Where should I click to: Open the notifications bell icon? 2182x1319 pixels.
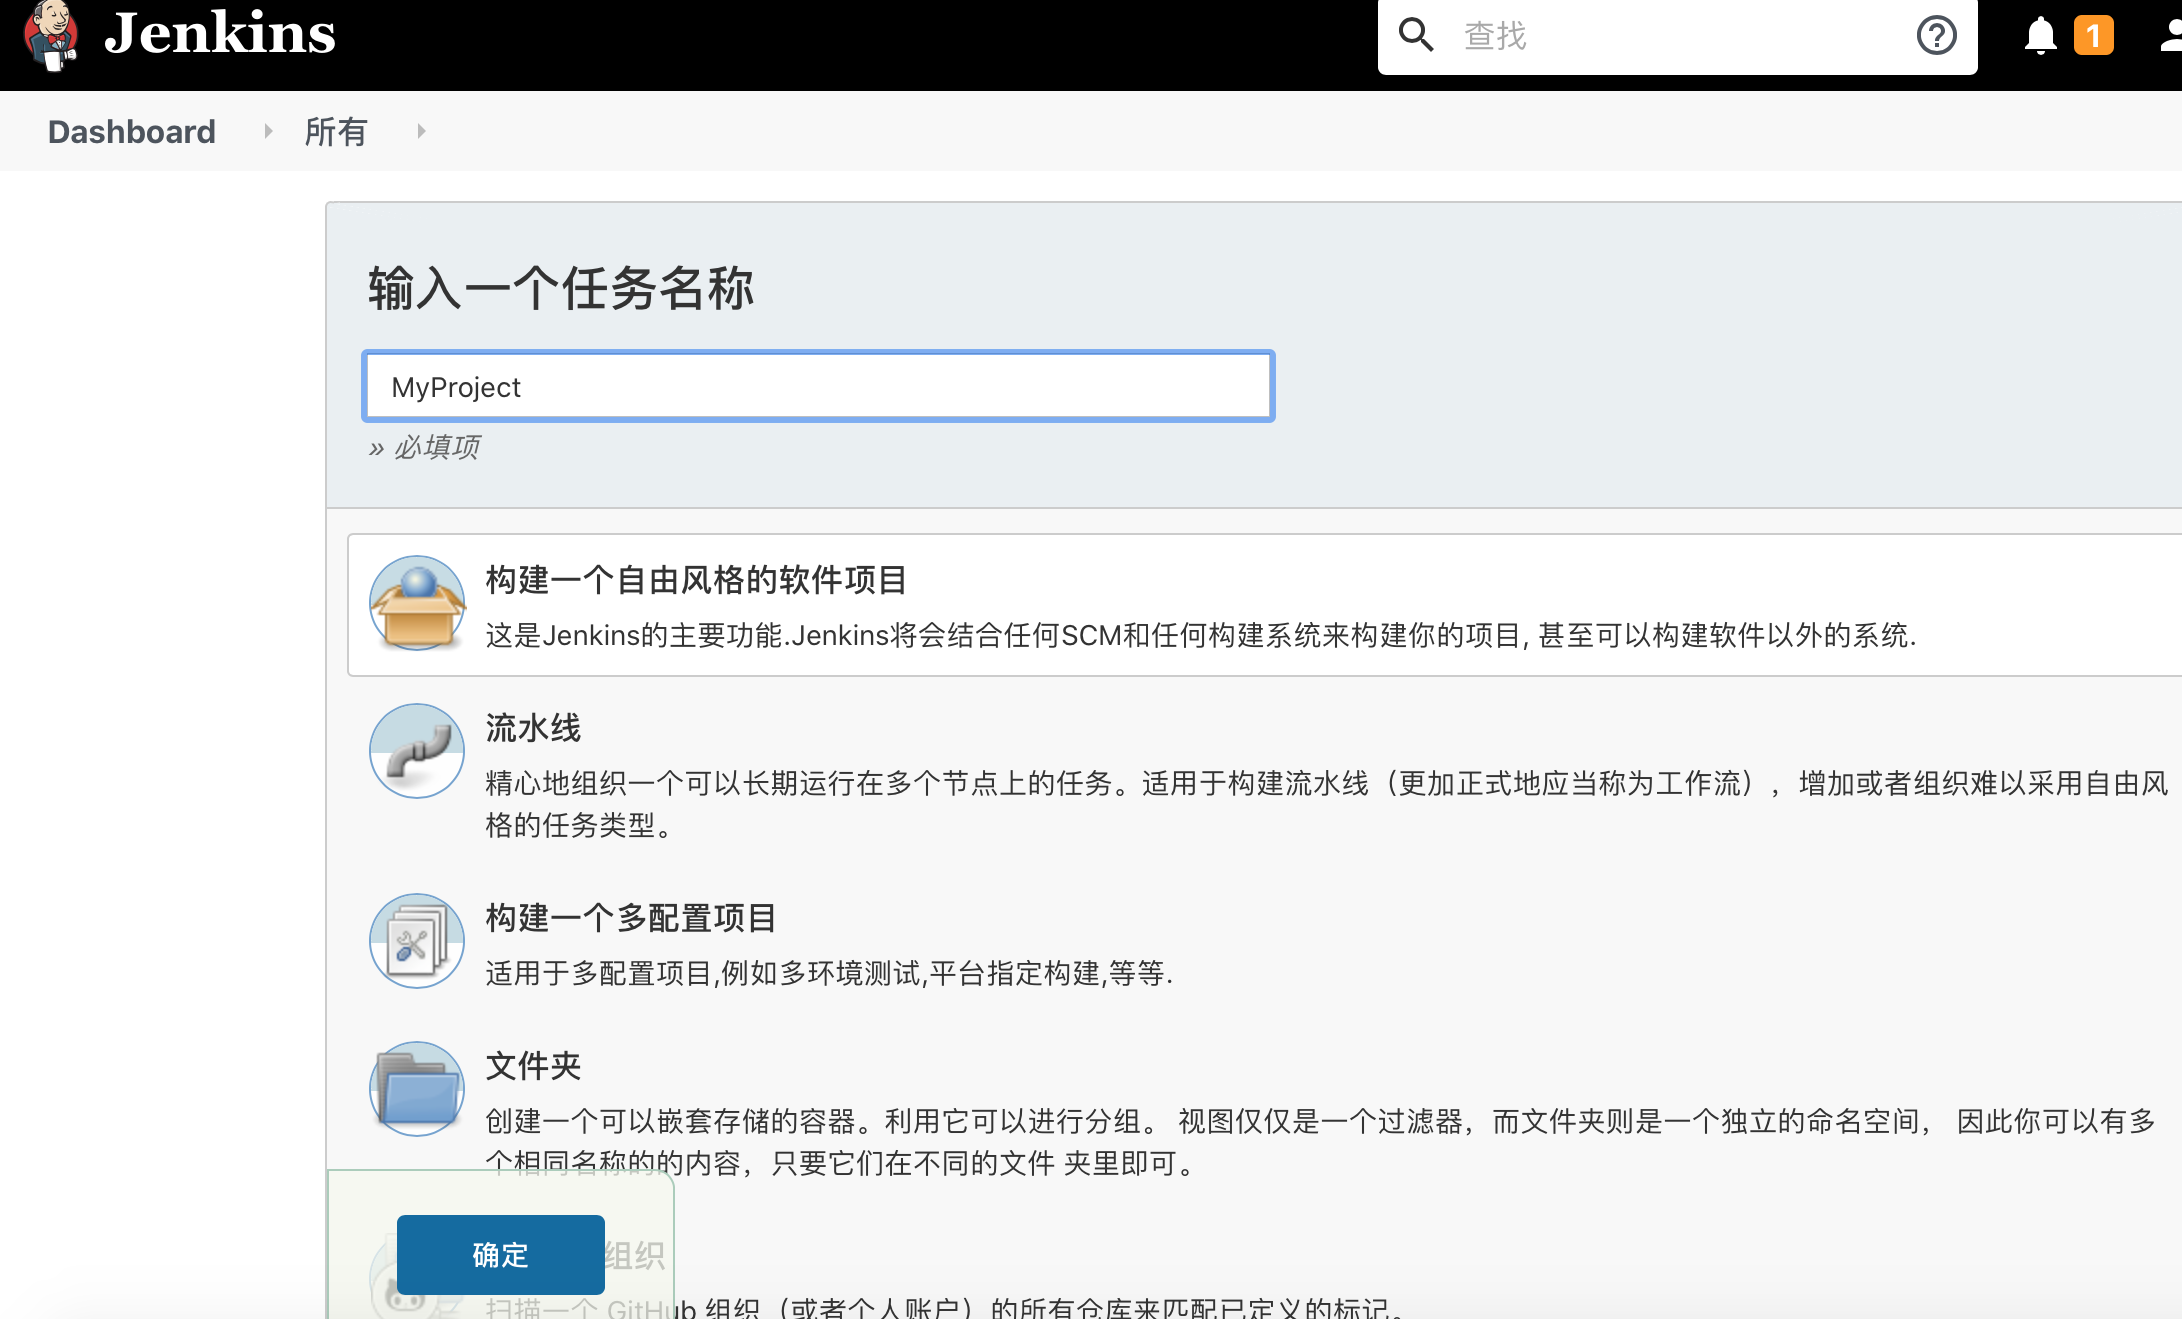tap(2040, 36)
